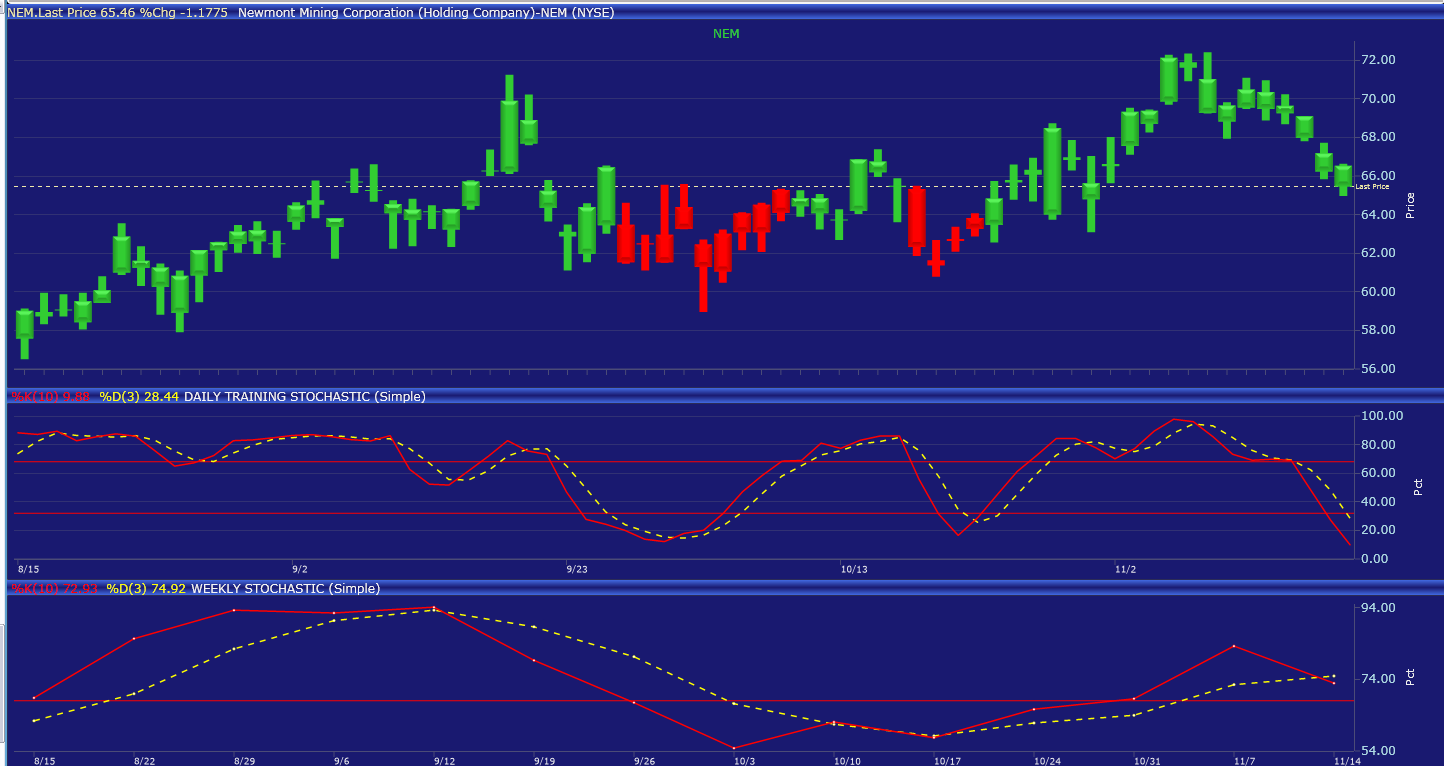Select the 60.00 label on the price axis
The height and width of the screenshot is (766, 1444).
point(1378,292)
